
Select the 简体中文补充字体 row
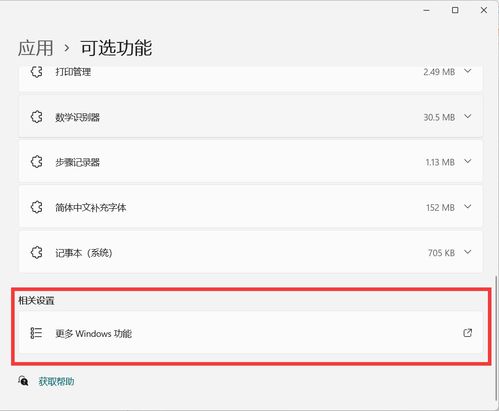(251, 207)
